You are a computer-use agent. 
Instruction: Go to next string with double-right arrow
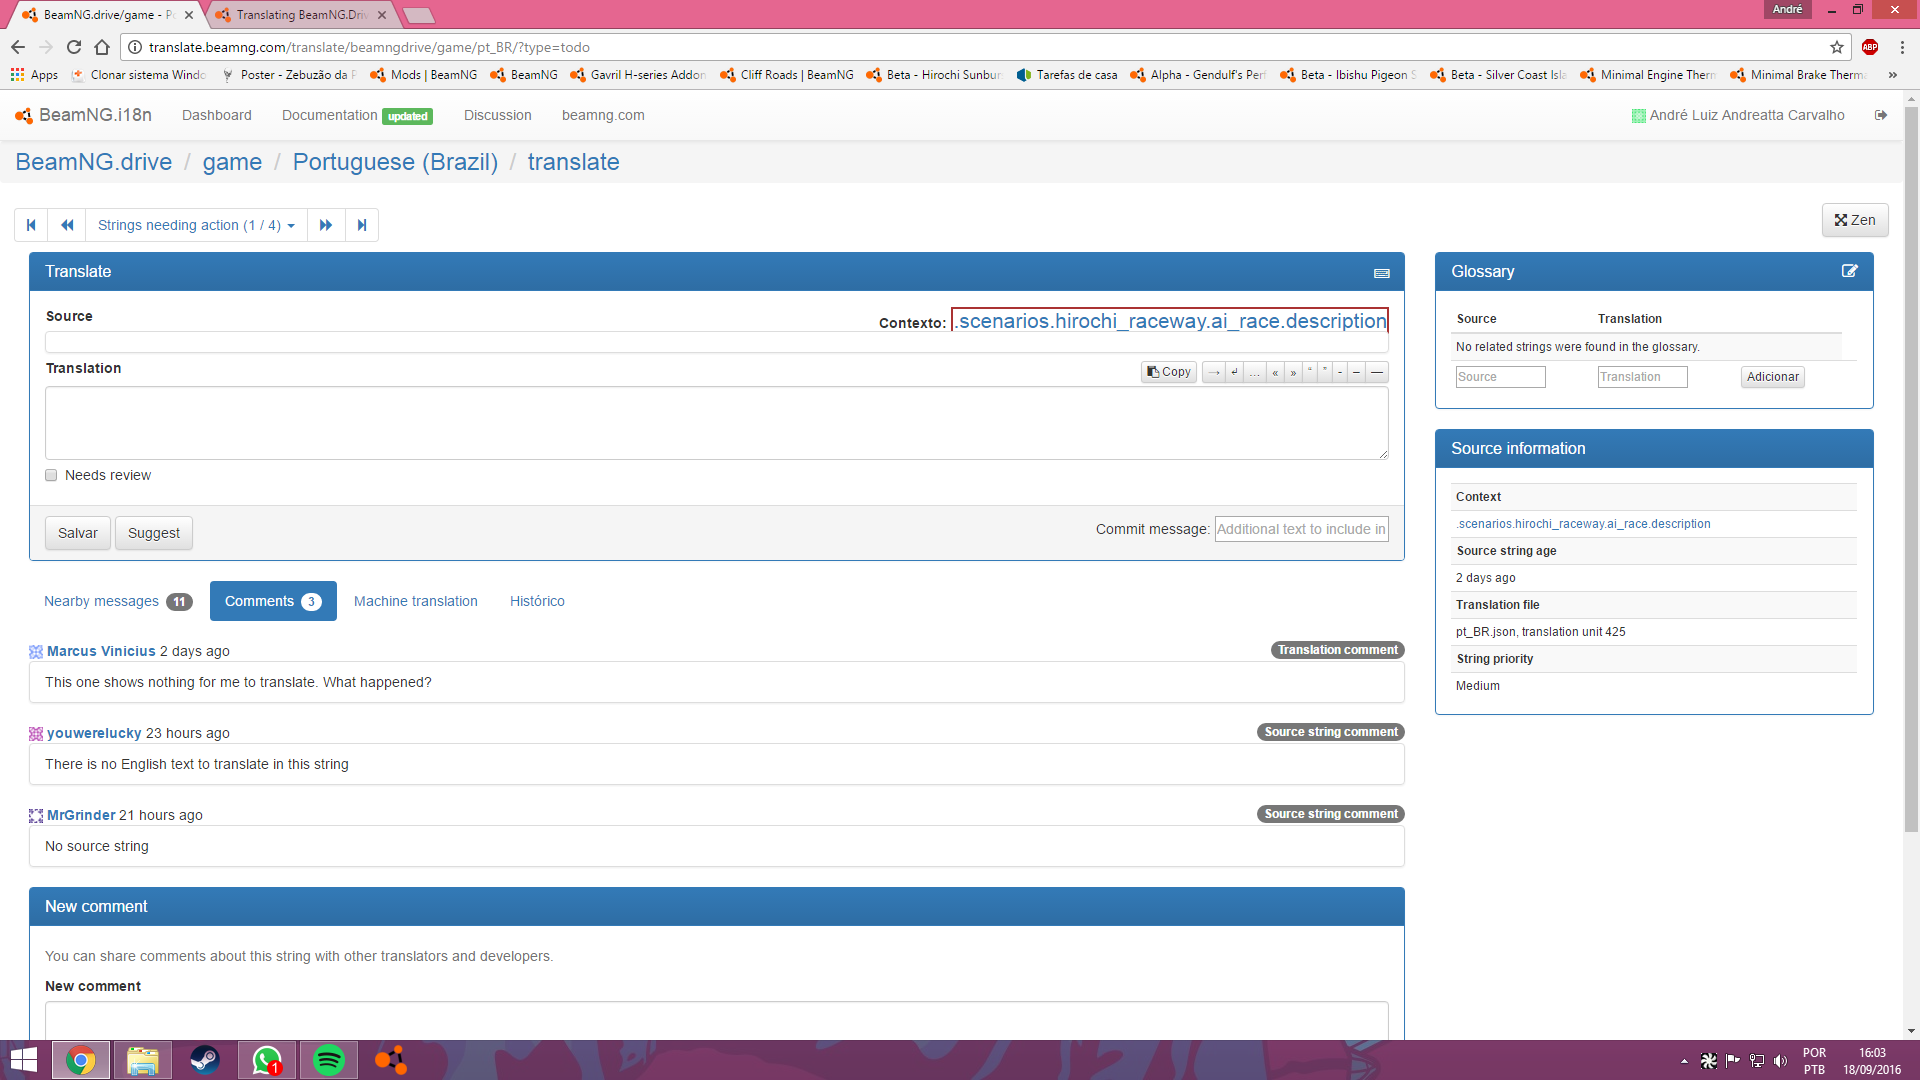click(326, 225)
